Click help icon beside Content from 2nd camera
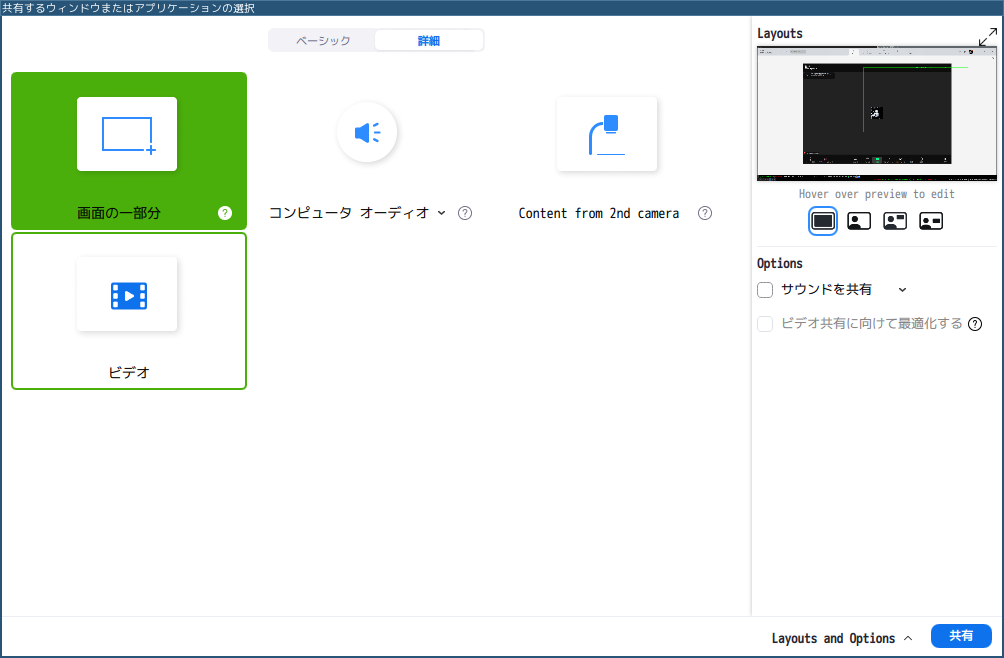Viewport: 1004px width, 658px height. tap(705, 213)
